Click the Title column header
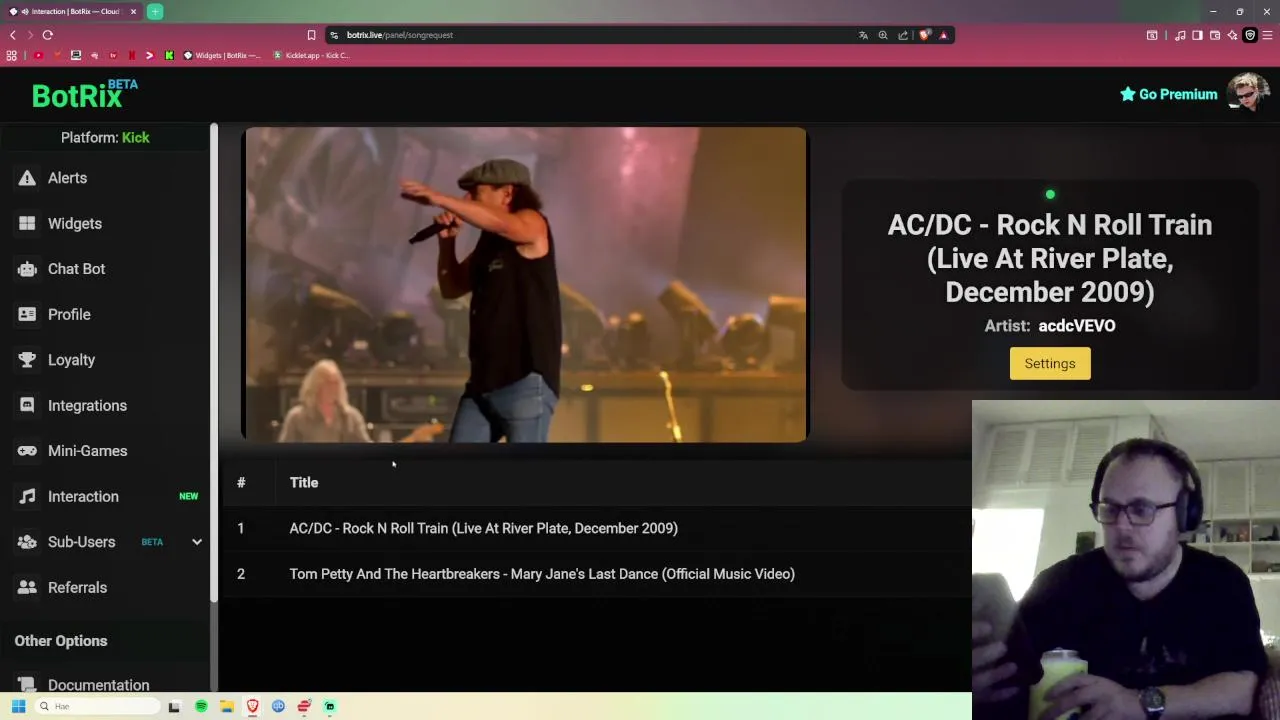This screenshot has height=720, width=1280. pyautogui.click(x=304, y=483)
